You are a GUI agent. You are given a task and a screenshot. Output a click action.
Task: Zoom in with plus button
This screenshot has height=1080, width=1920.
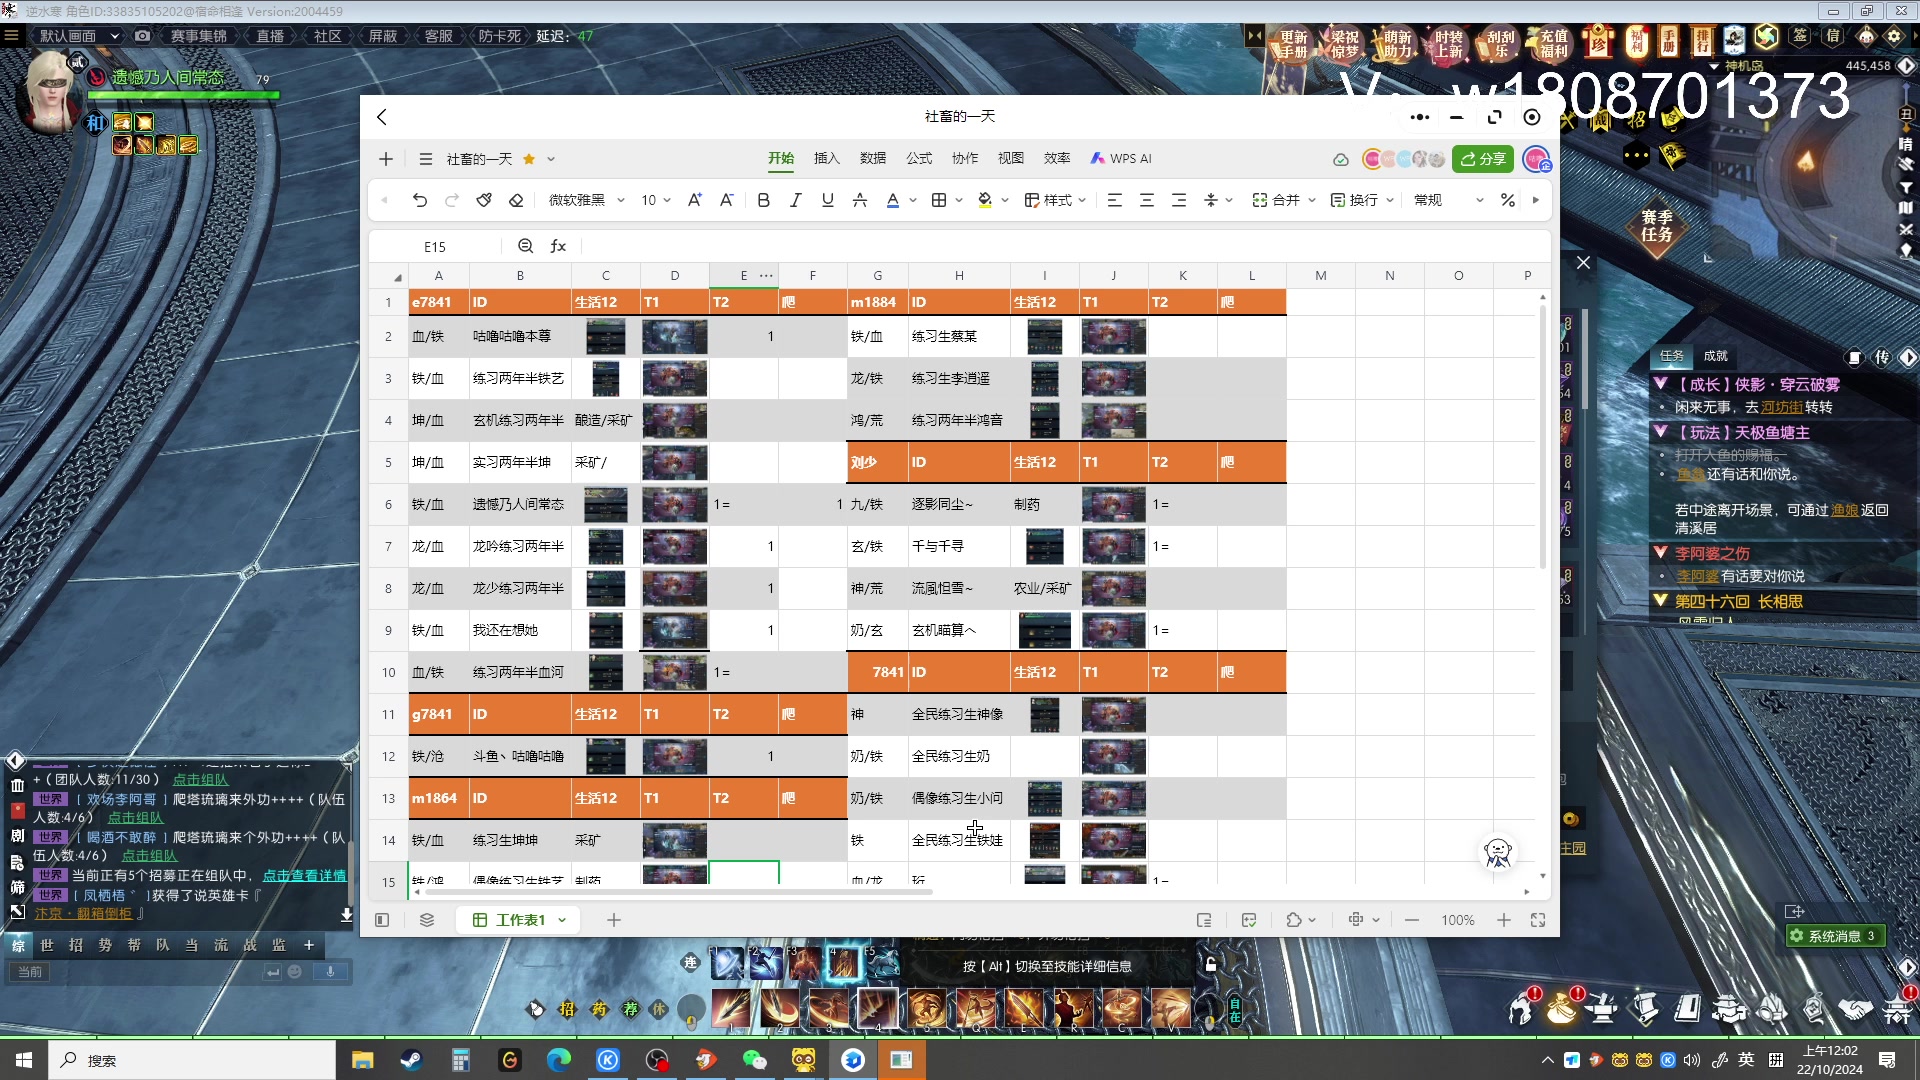[x=1504, y=920]
